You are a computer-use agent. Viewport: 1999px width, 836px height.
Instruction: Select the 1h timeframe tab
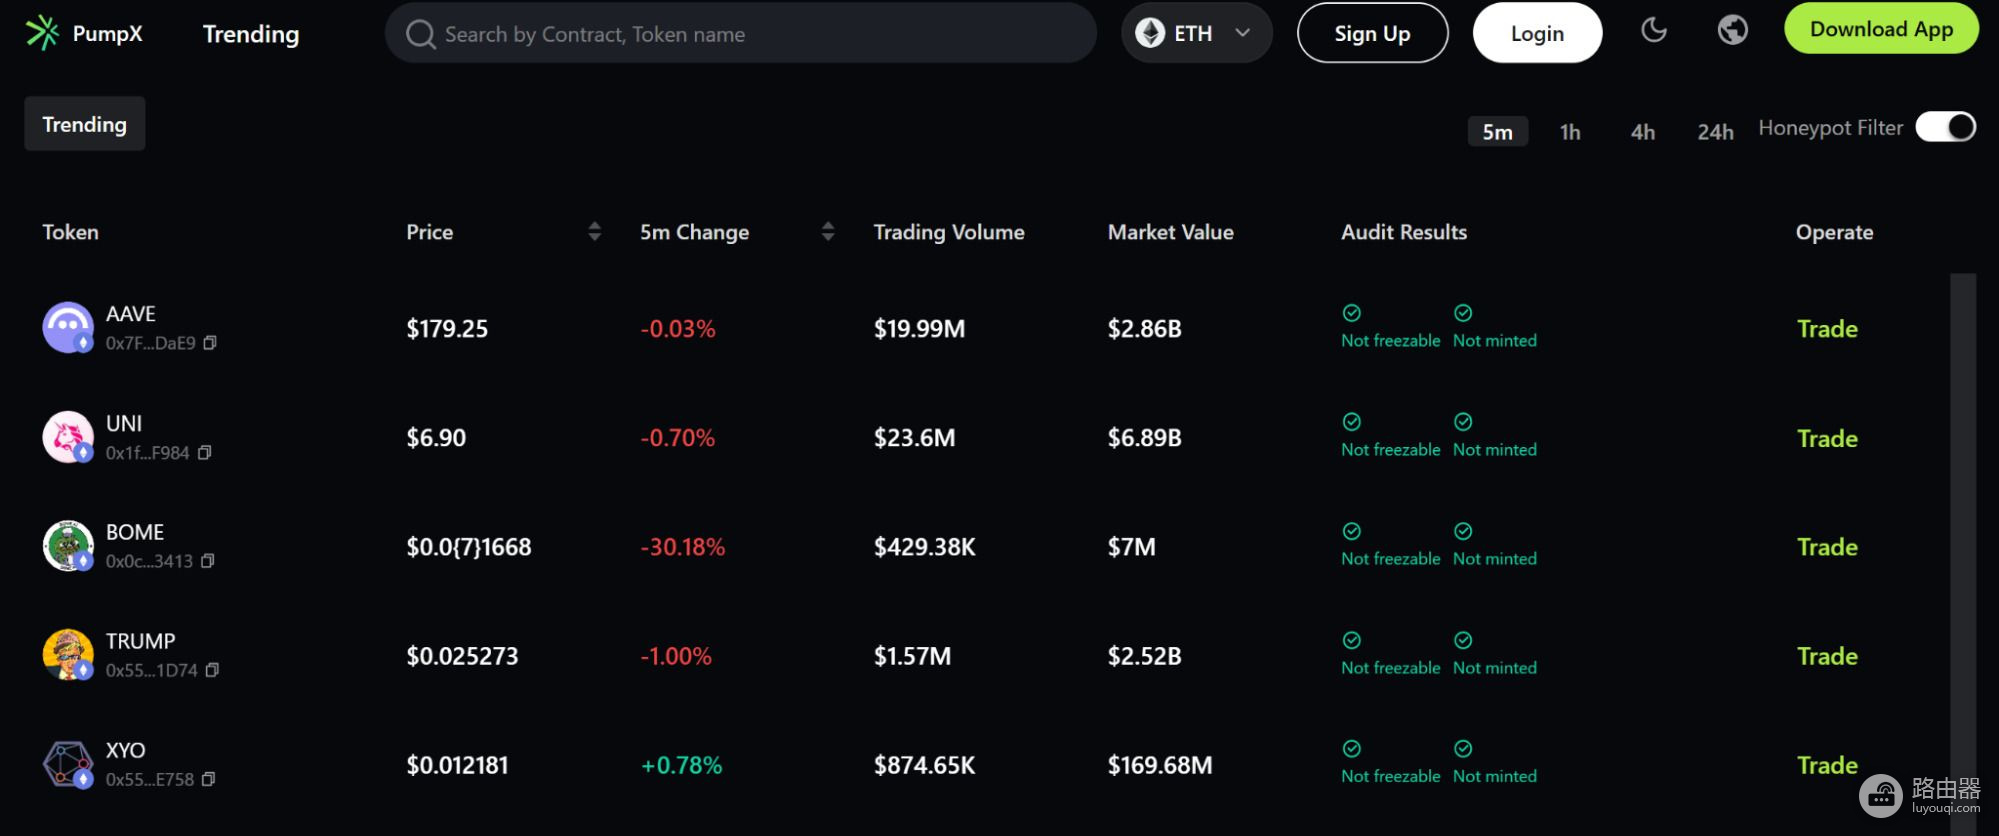(x=1570, y=132)
